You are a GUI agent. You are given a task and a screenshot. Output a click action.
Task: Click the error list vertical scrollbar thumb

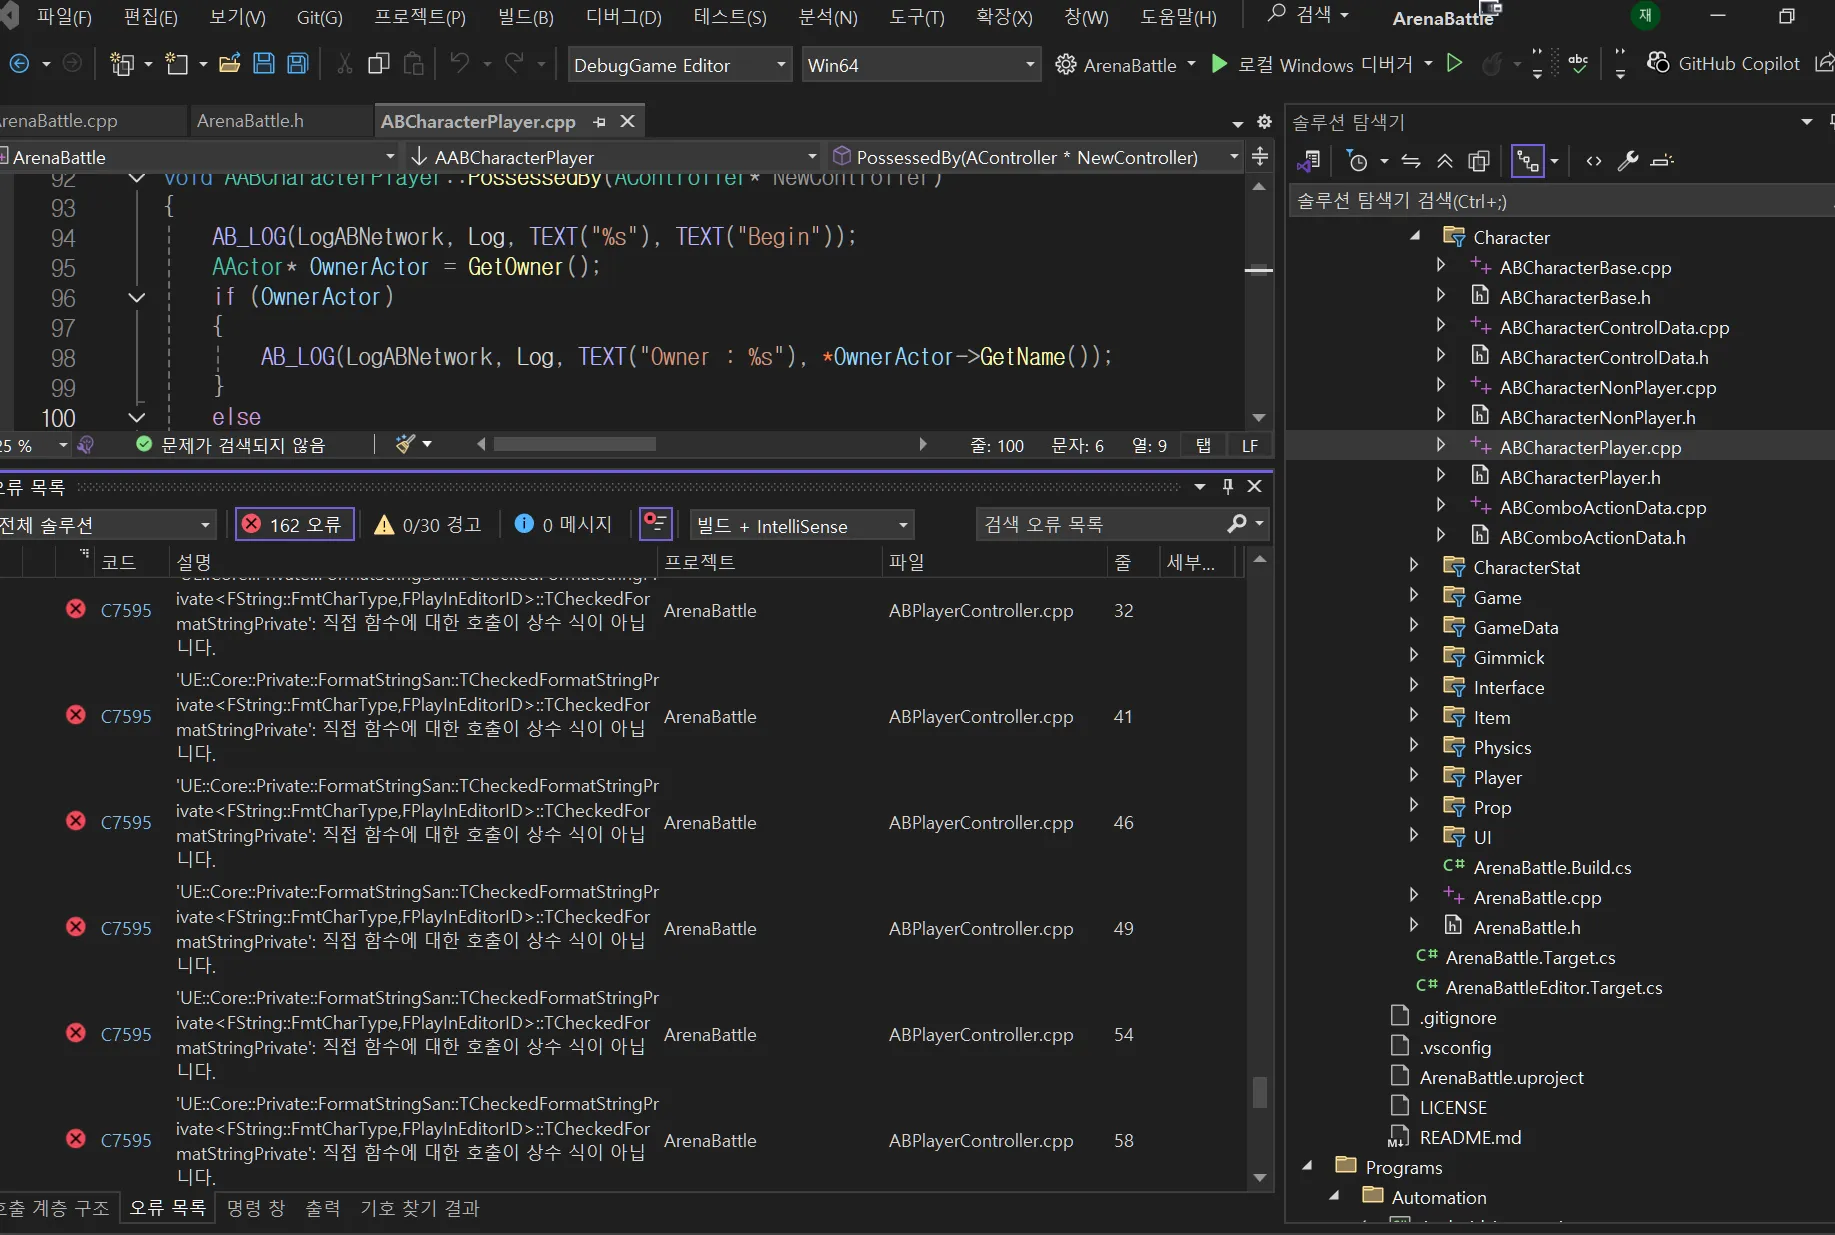pyautogui.click(x=1260, y=1092)
